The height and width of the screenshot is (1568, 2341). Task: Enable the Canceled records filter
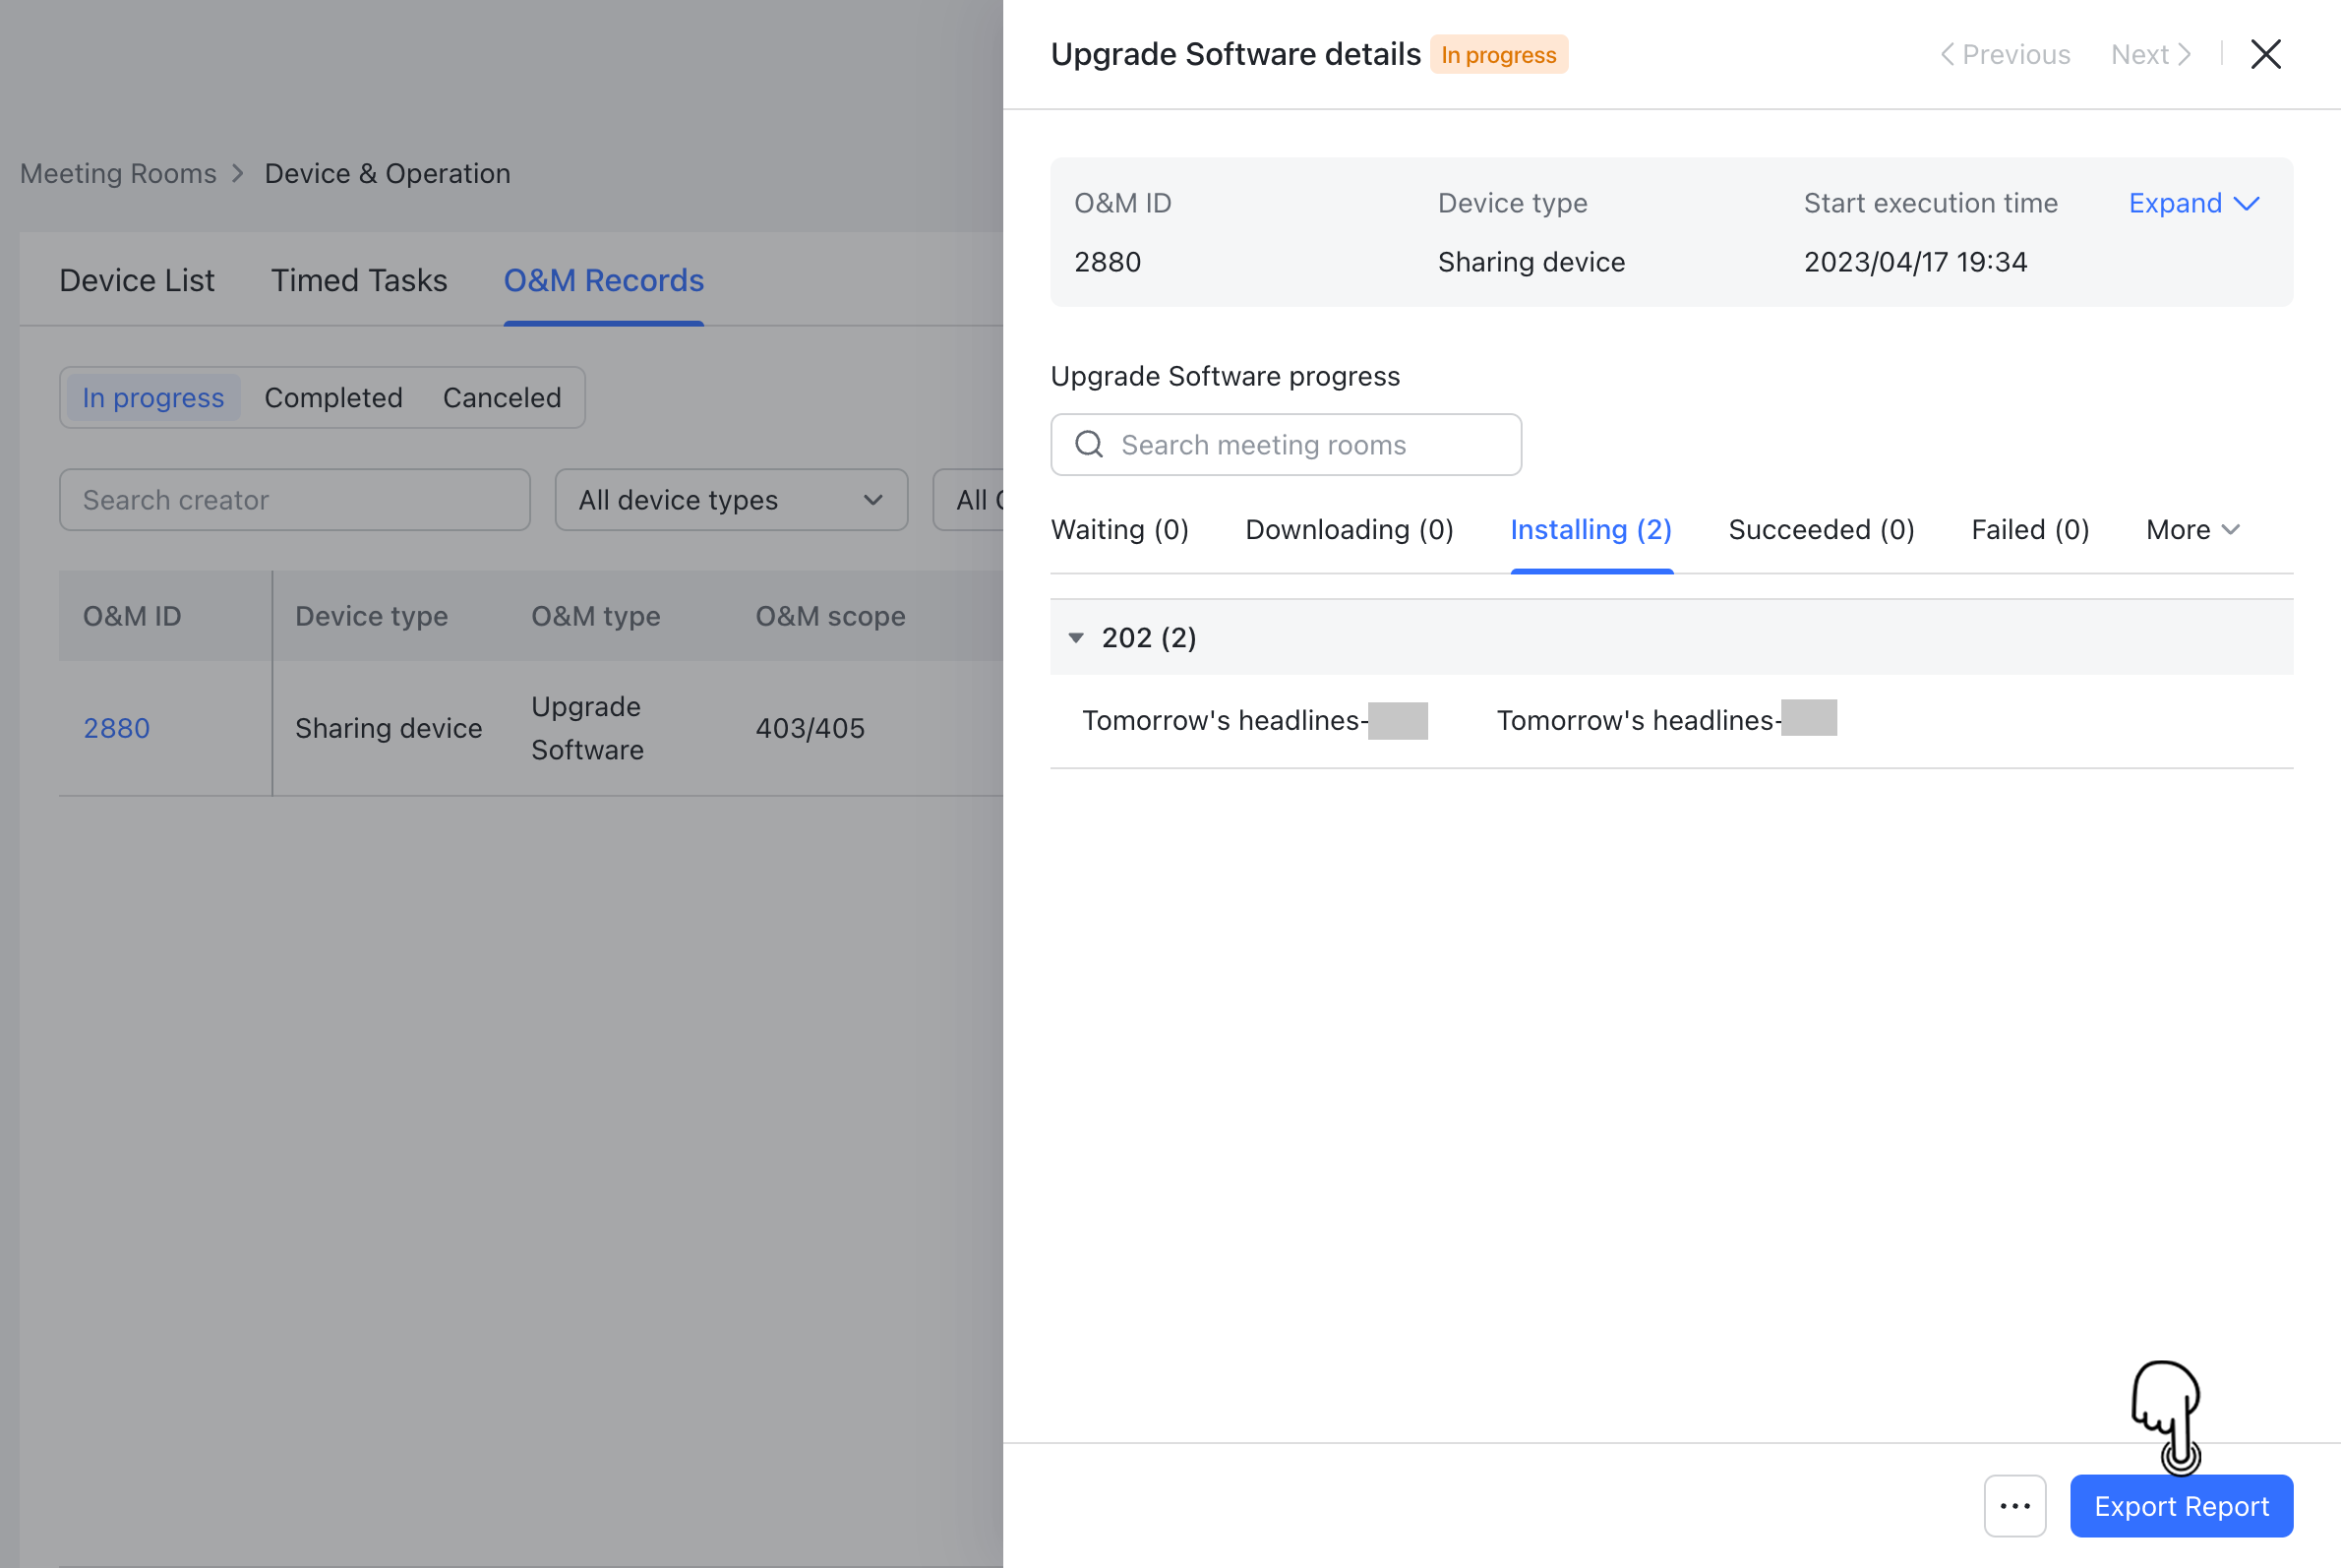tap(501, 397)
